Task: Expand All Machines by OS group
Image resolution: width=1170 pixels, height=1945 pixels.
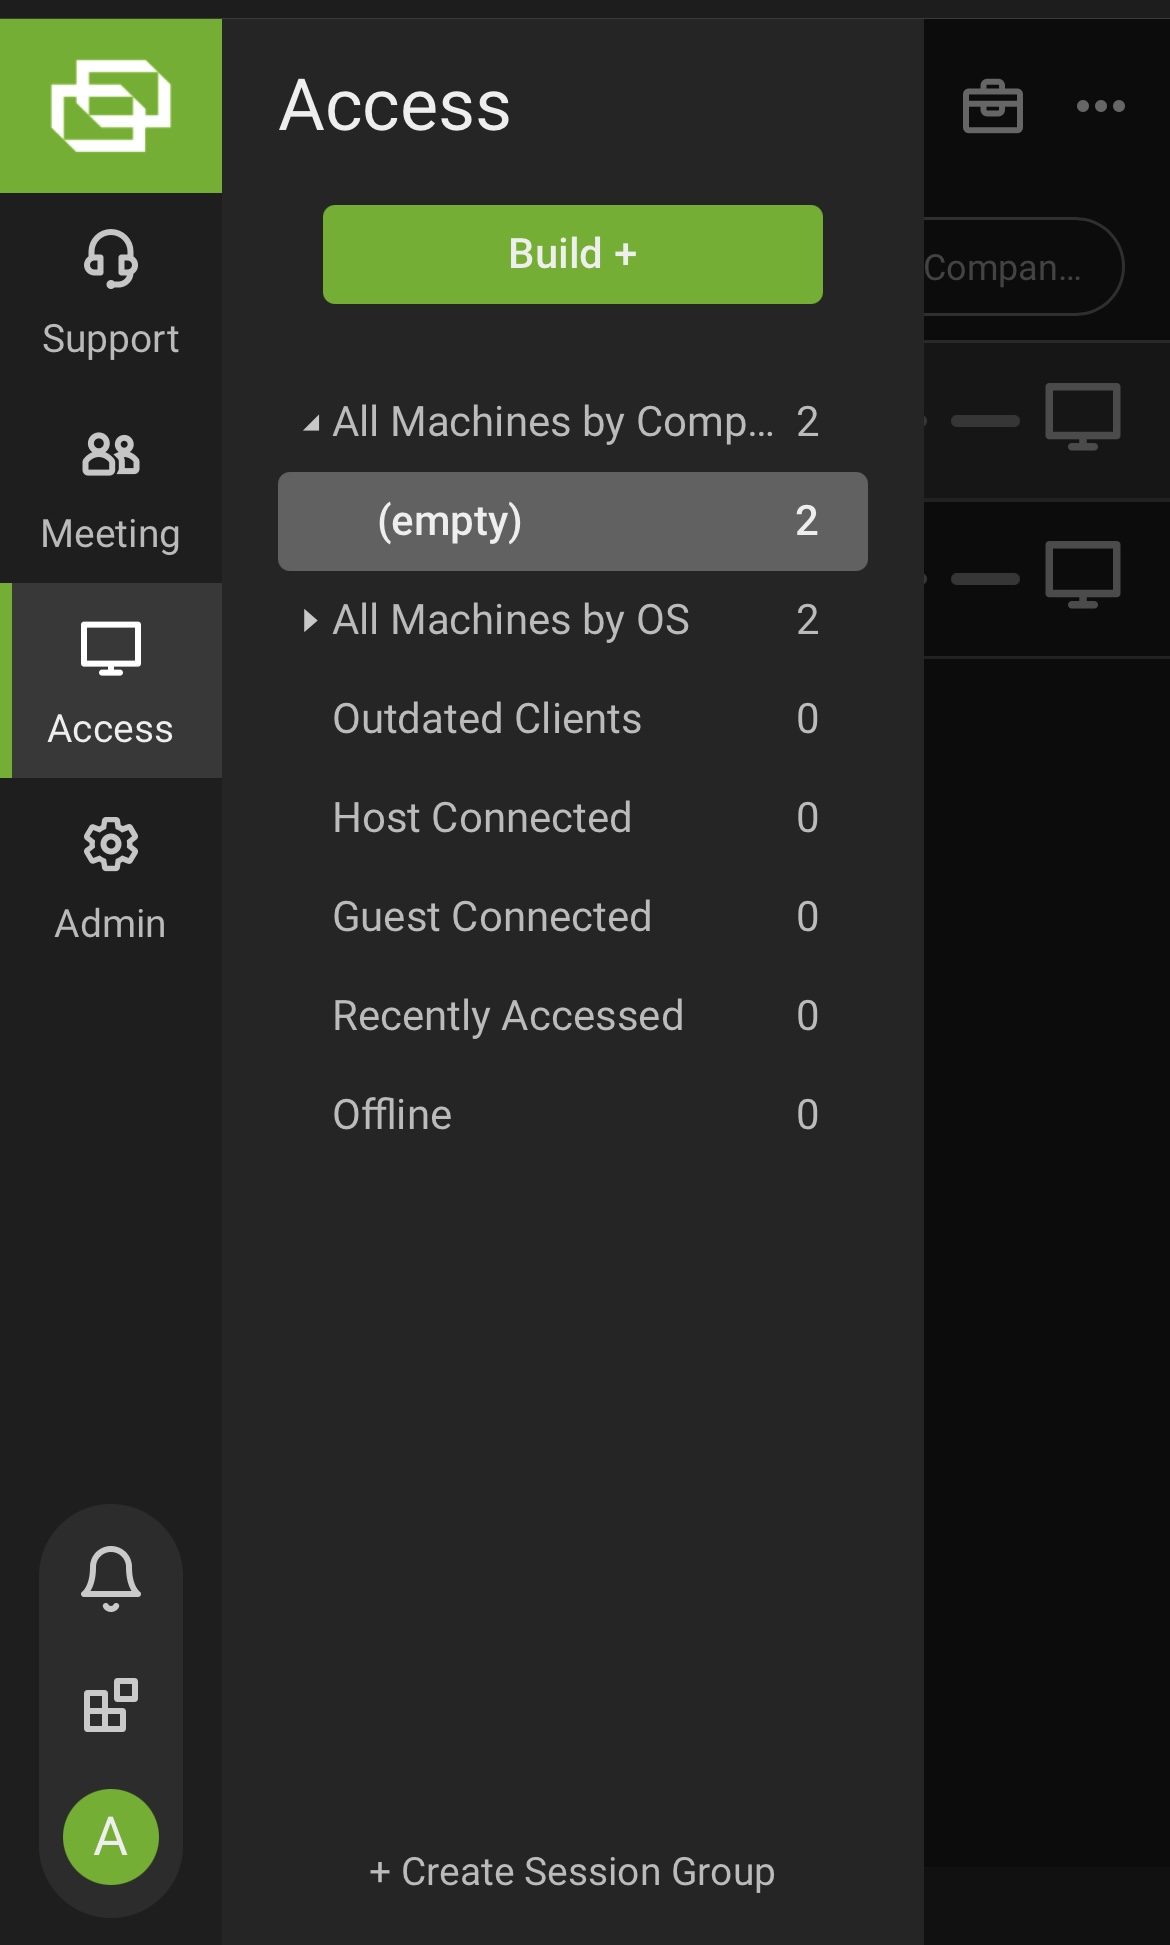Action: point(310,621)
